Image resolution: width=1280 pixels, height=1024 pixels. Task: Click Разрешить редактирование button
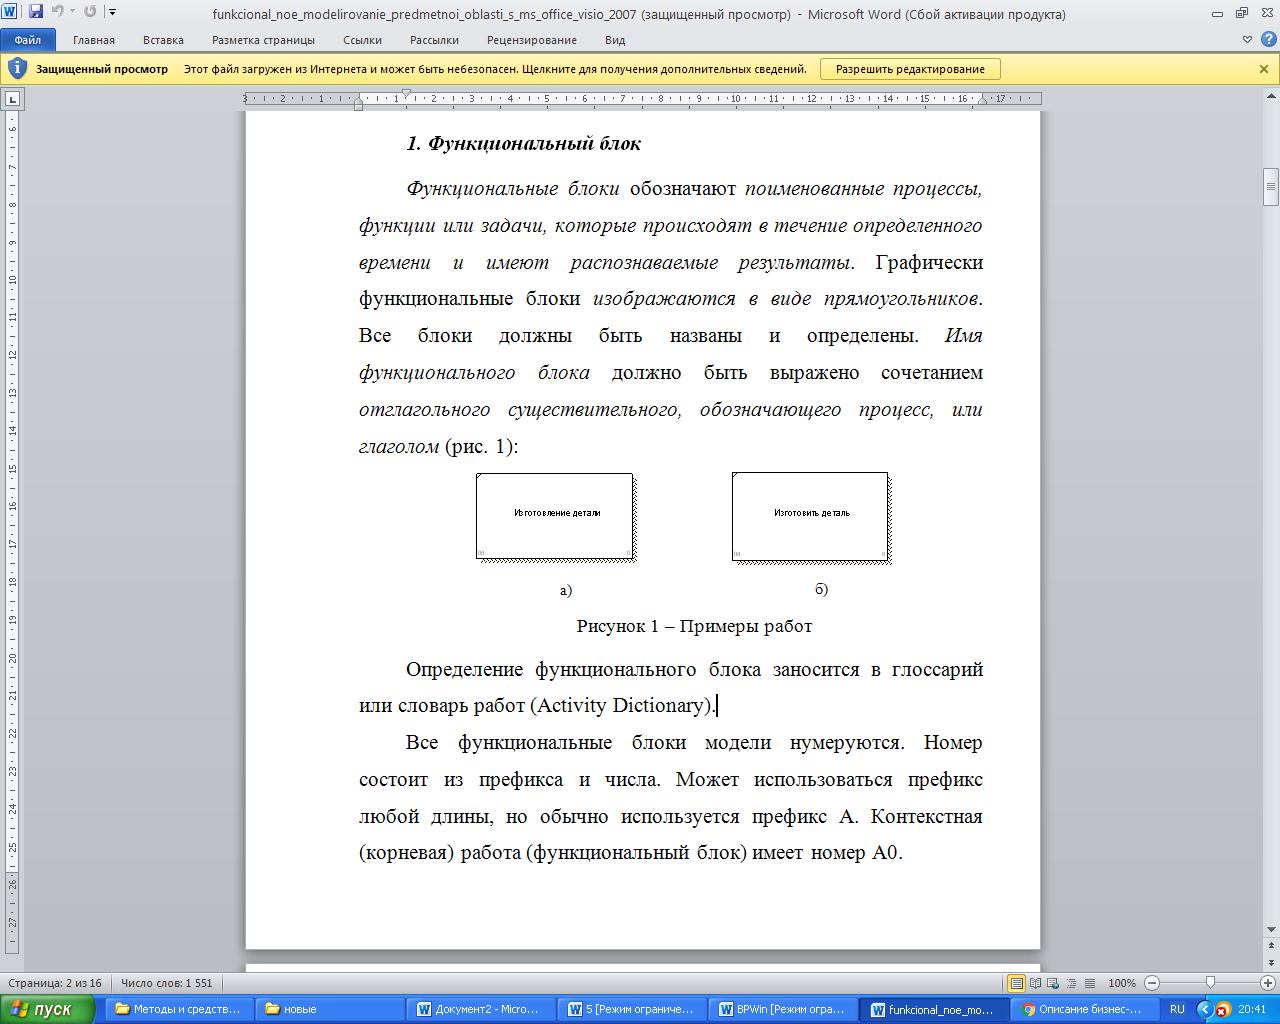(x=910, y=69)
